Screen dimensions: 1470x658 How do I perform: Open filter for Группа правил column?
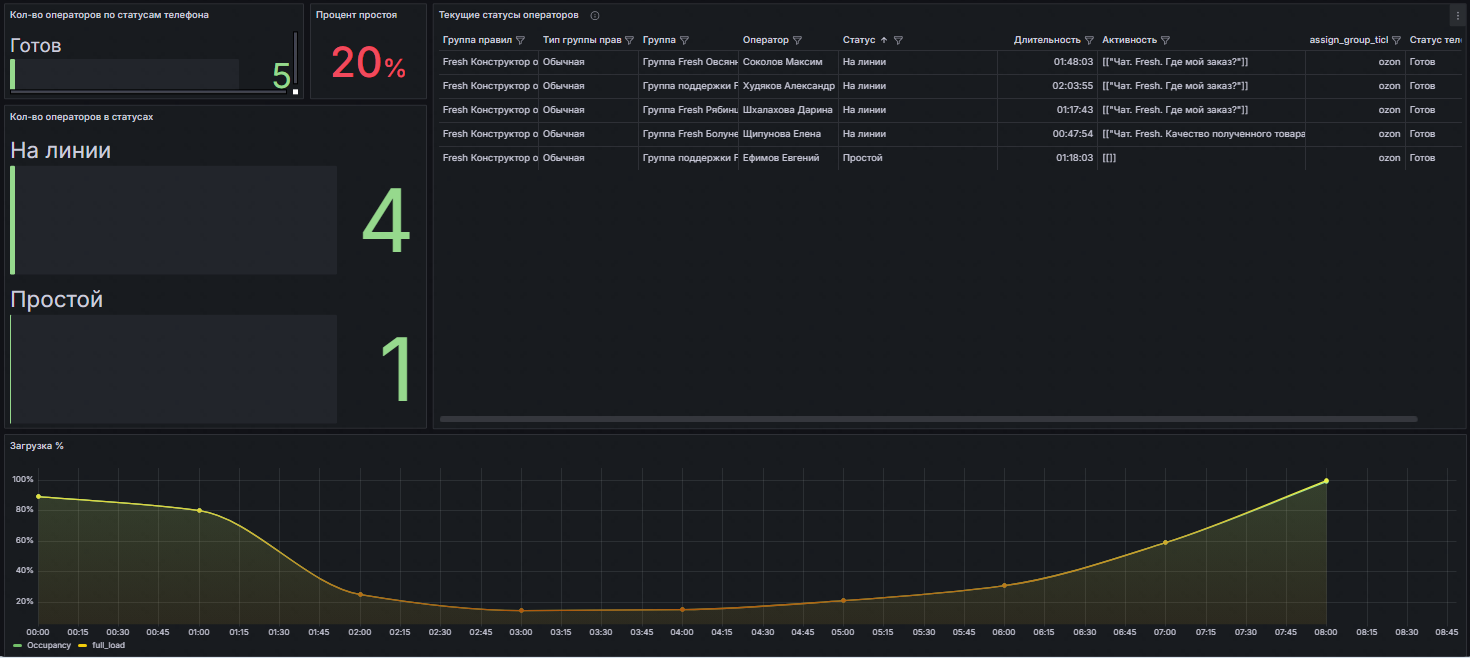click(x=520, y=41)
